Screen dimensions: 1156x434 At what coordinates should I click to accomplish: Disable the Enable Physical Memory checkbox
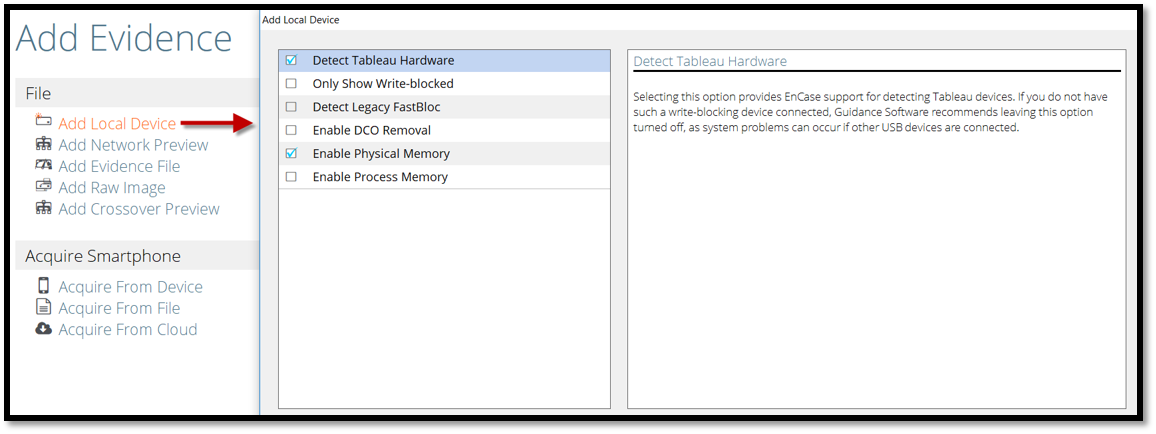click(x=291, y=154)
